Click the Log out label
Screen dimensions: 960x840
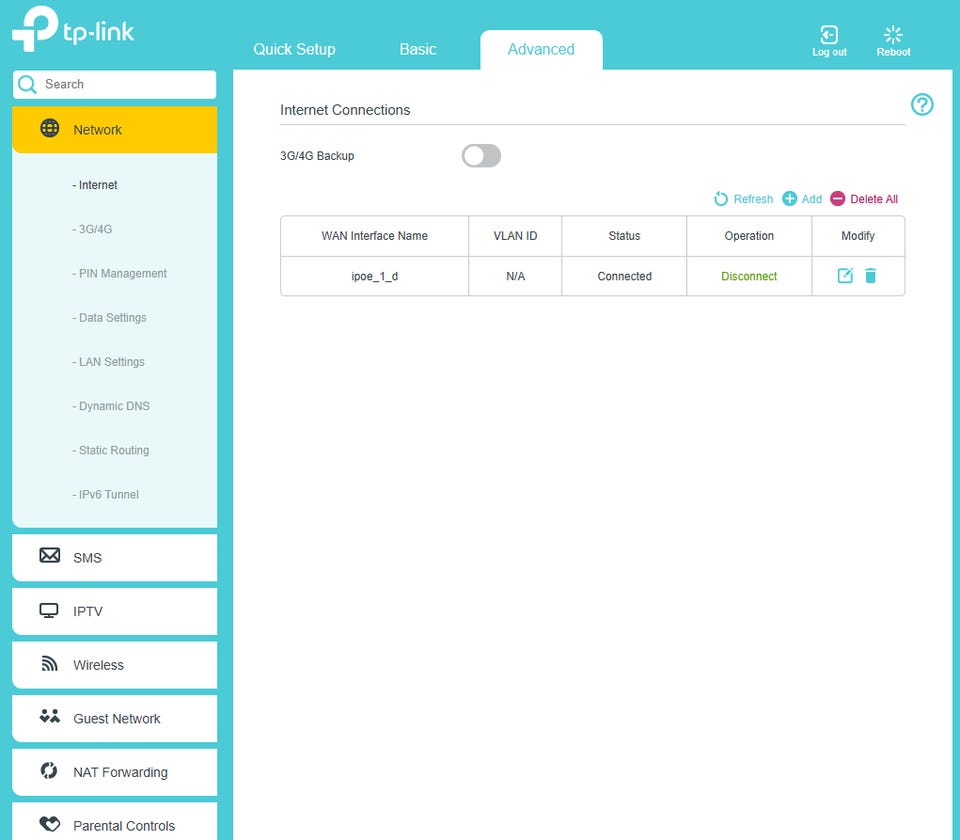coord(829,52)
